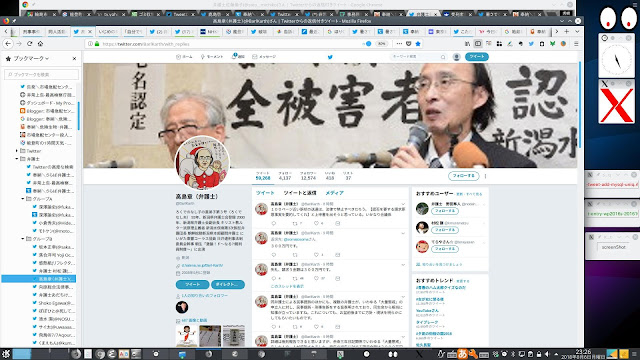Follow the first suggested user
The image size is (640, 360).
(445, 211)
